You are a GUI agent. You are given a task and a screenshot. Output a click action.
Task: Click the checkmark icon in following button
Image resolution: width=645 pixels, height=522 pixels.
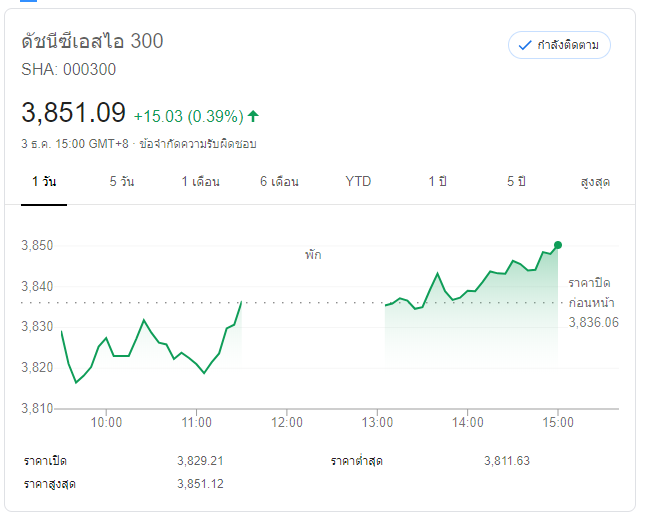click(x=525, y=45)
